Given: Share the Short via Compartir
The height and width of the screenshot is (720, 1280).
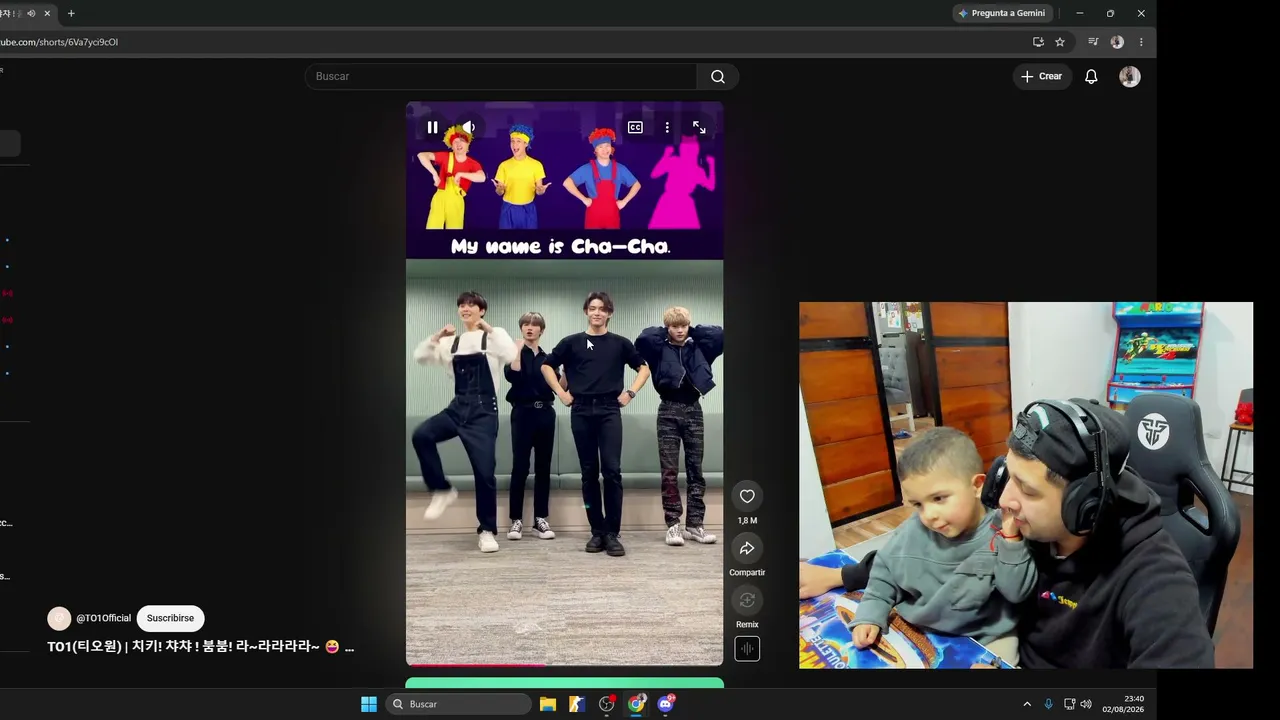Looking at the screenshot, I should pos(747,548).
